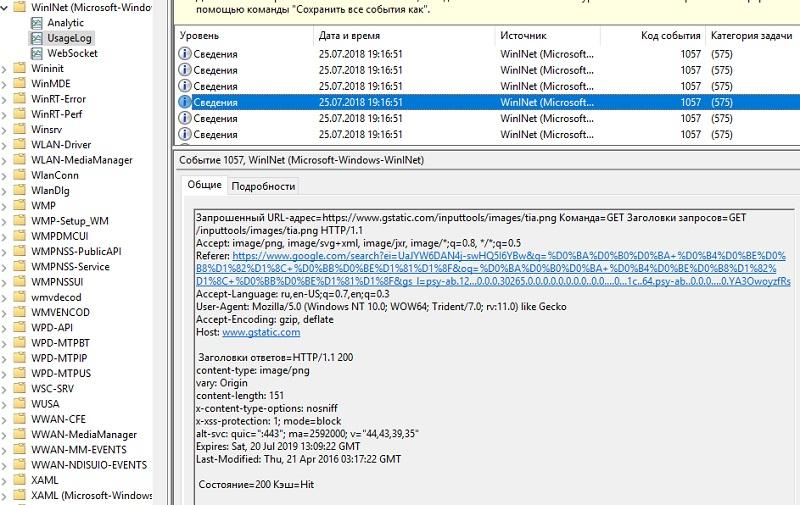The width and height of the screenshot is (800, 505).
Task: Open the Analytic log under WinINet
Action: click(x=65, y=23)
